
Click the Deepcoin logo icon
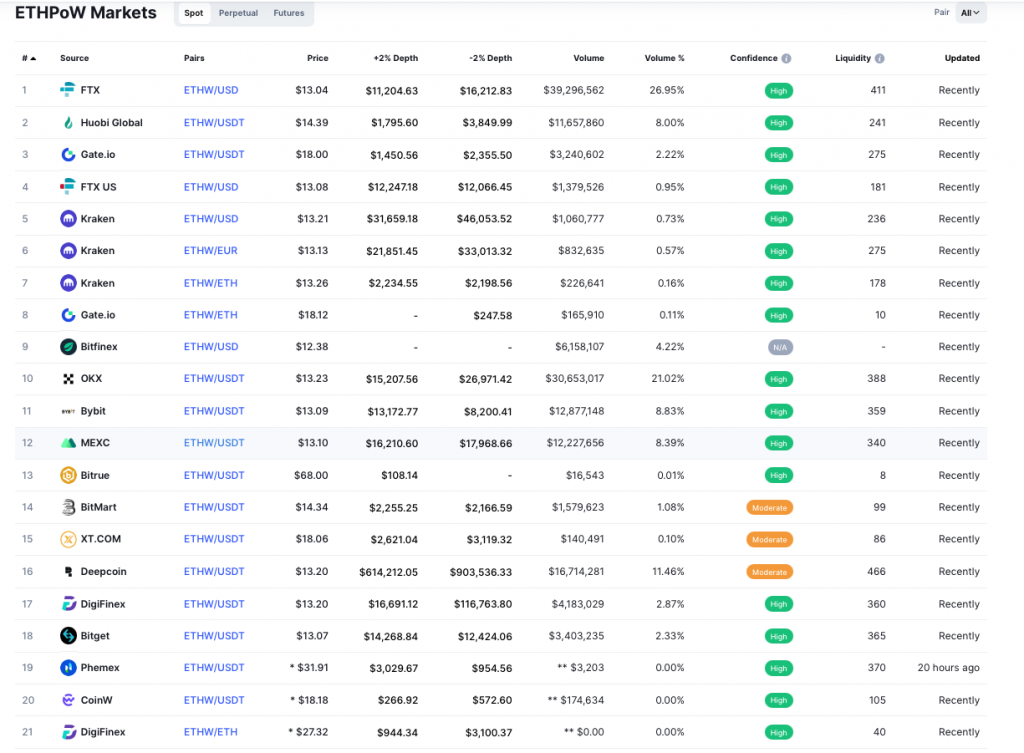click(x=68, y=571)
